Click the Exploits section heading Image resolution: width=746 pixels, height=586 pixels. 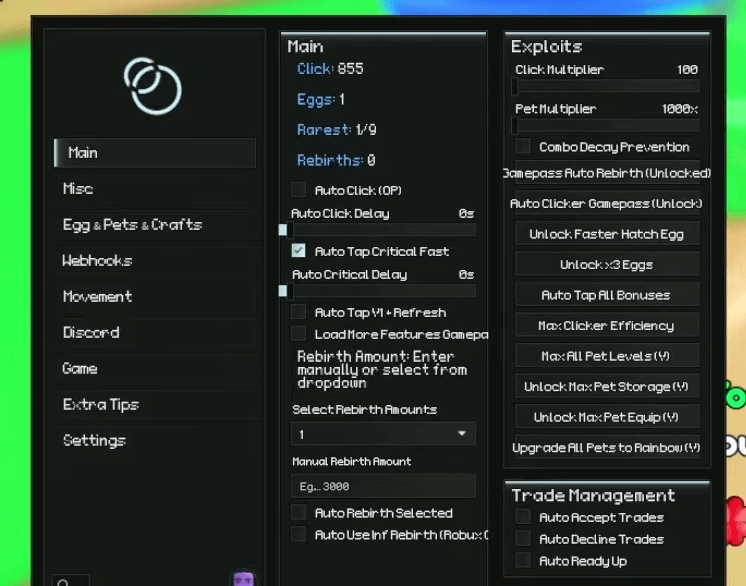547,46
